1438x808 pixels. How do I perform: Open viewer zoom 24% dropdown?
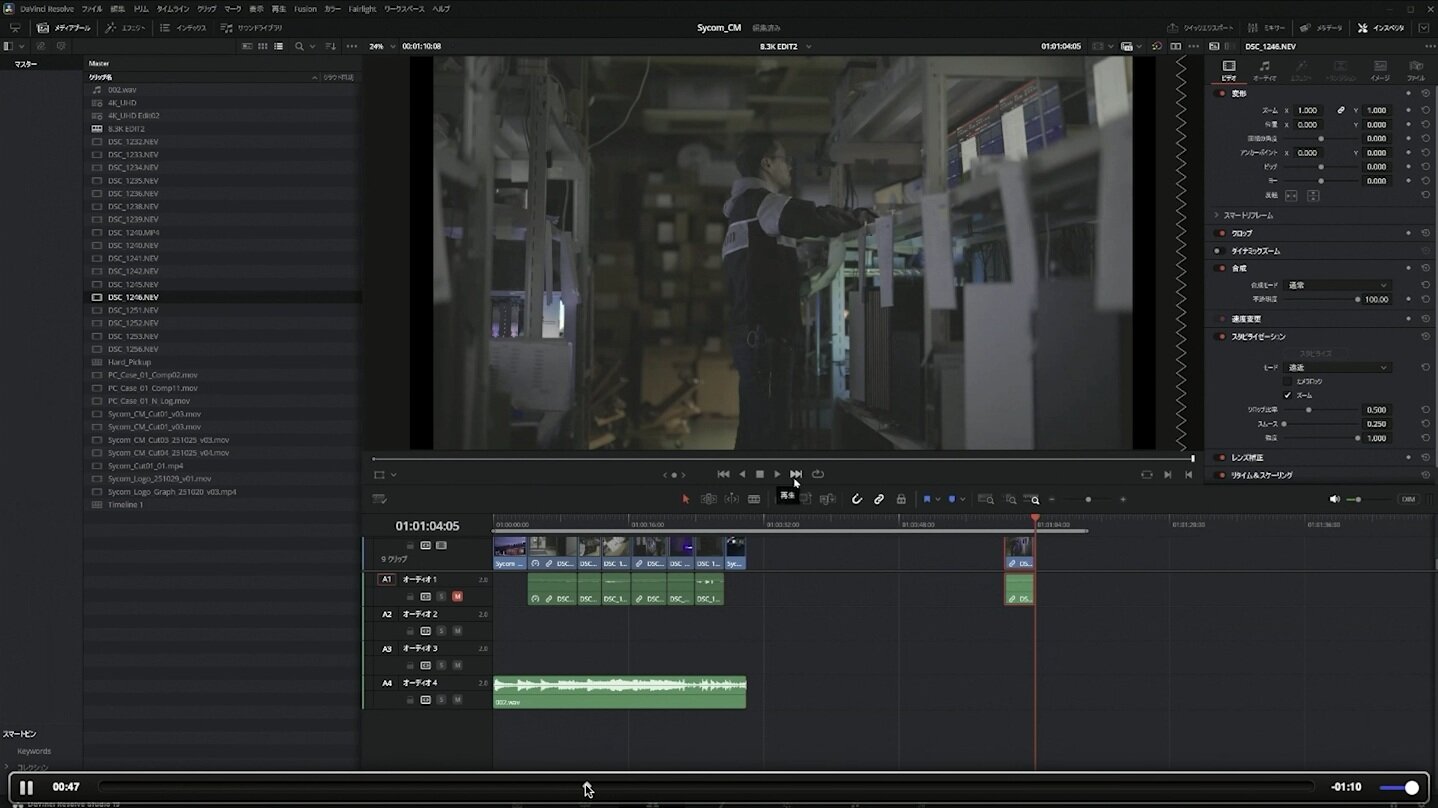[382, 46]
